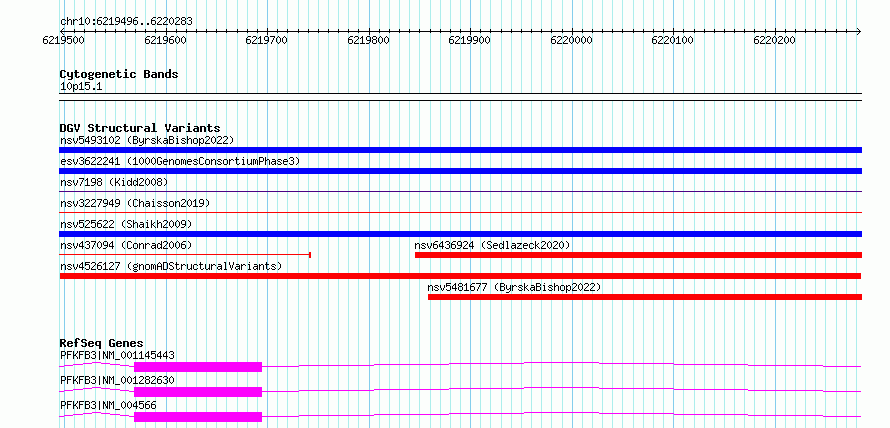Open the nsv3227949 (Chaisson2019) variant label
The height and width of the screenshot is (428, 890).
135,203
